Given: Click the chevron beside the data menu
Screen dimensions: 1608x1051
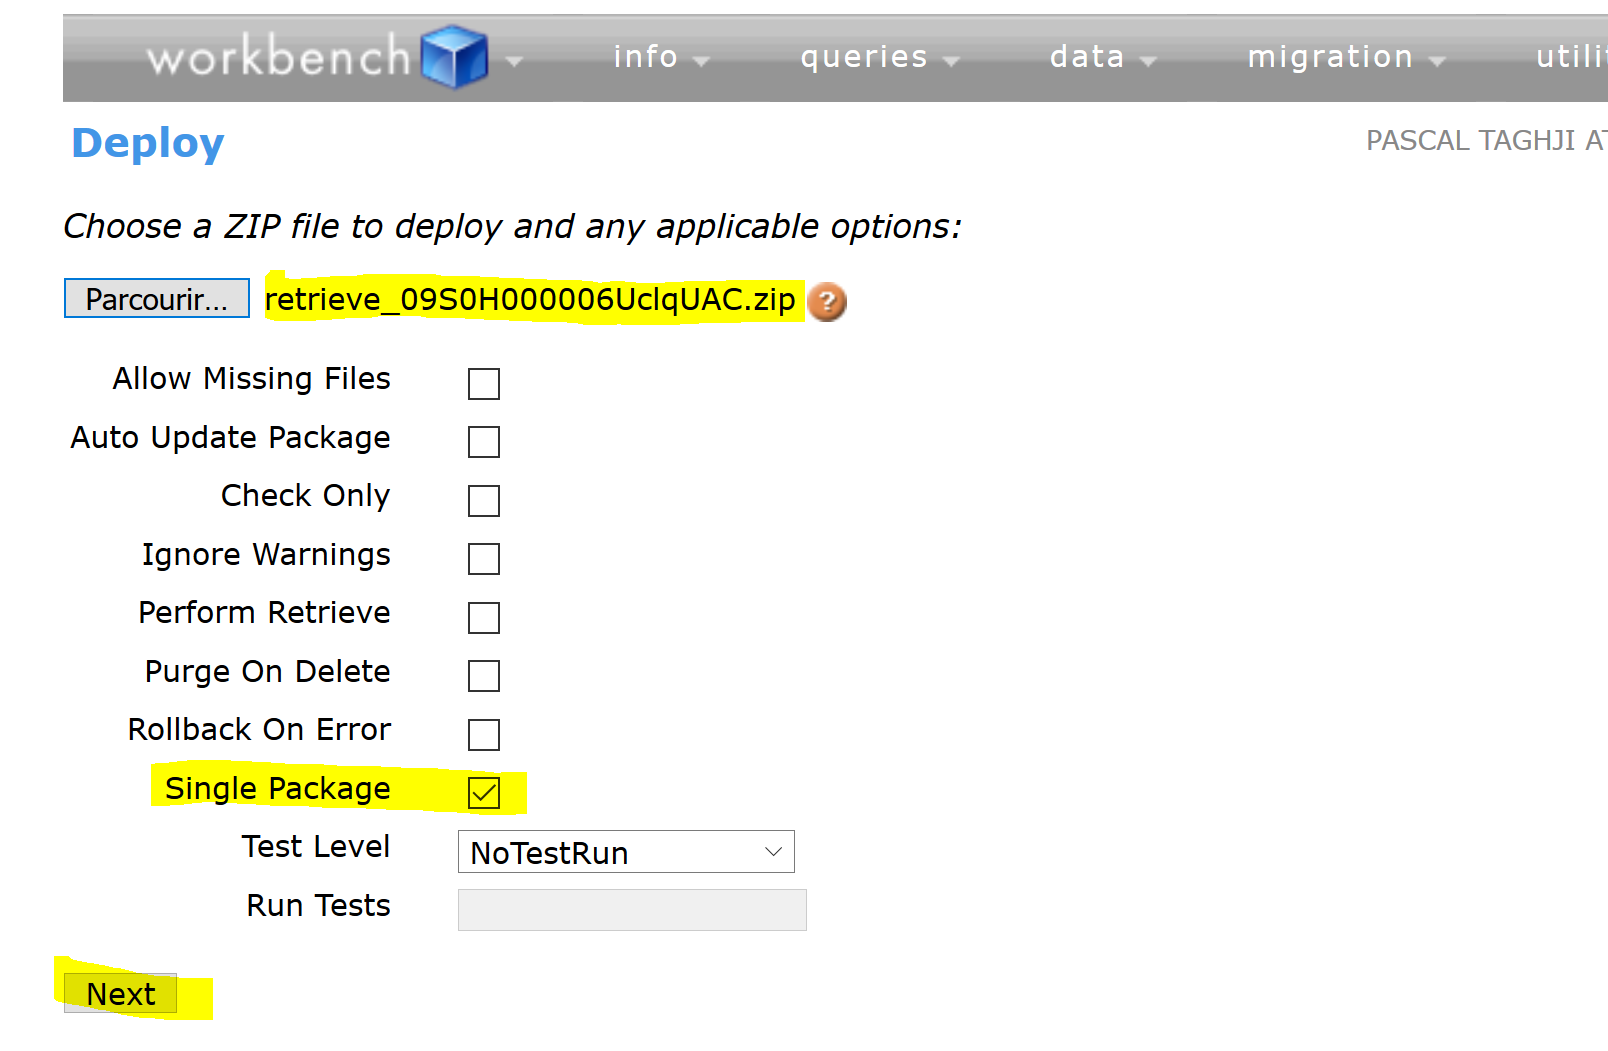Looking at the screenshot, I should pyautogui.click(x=1150, y=60).
